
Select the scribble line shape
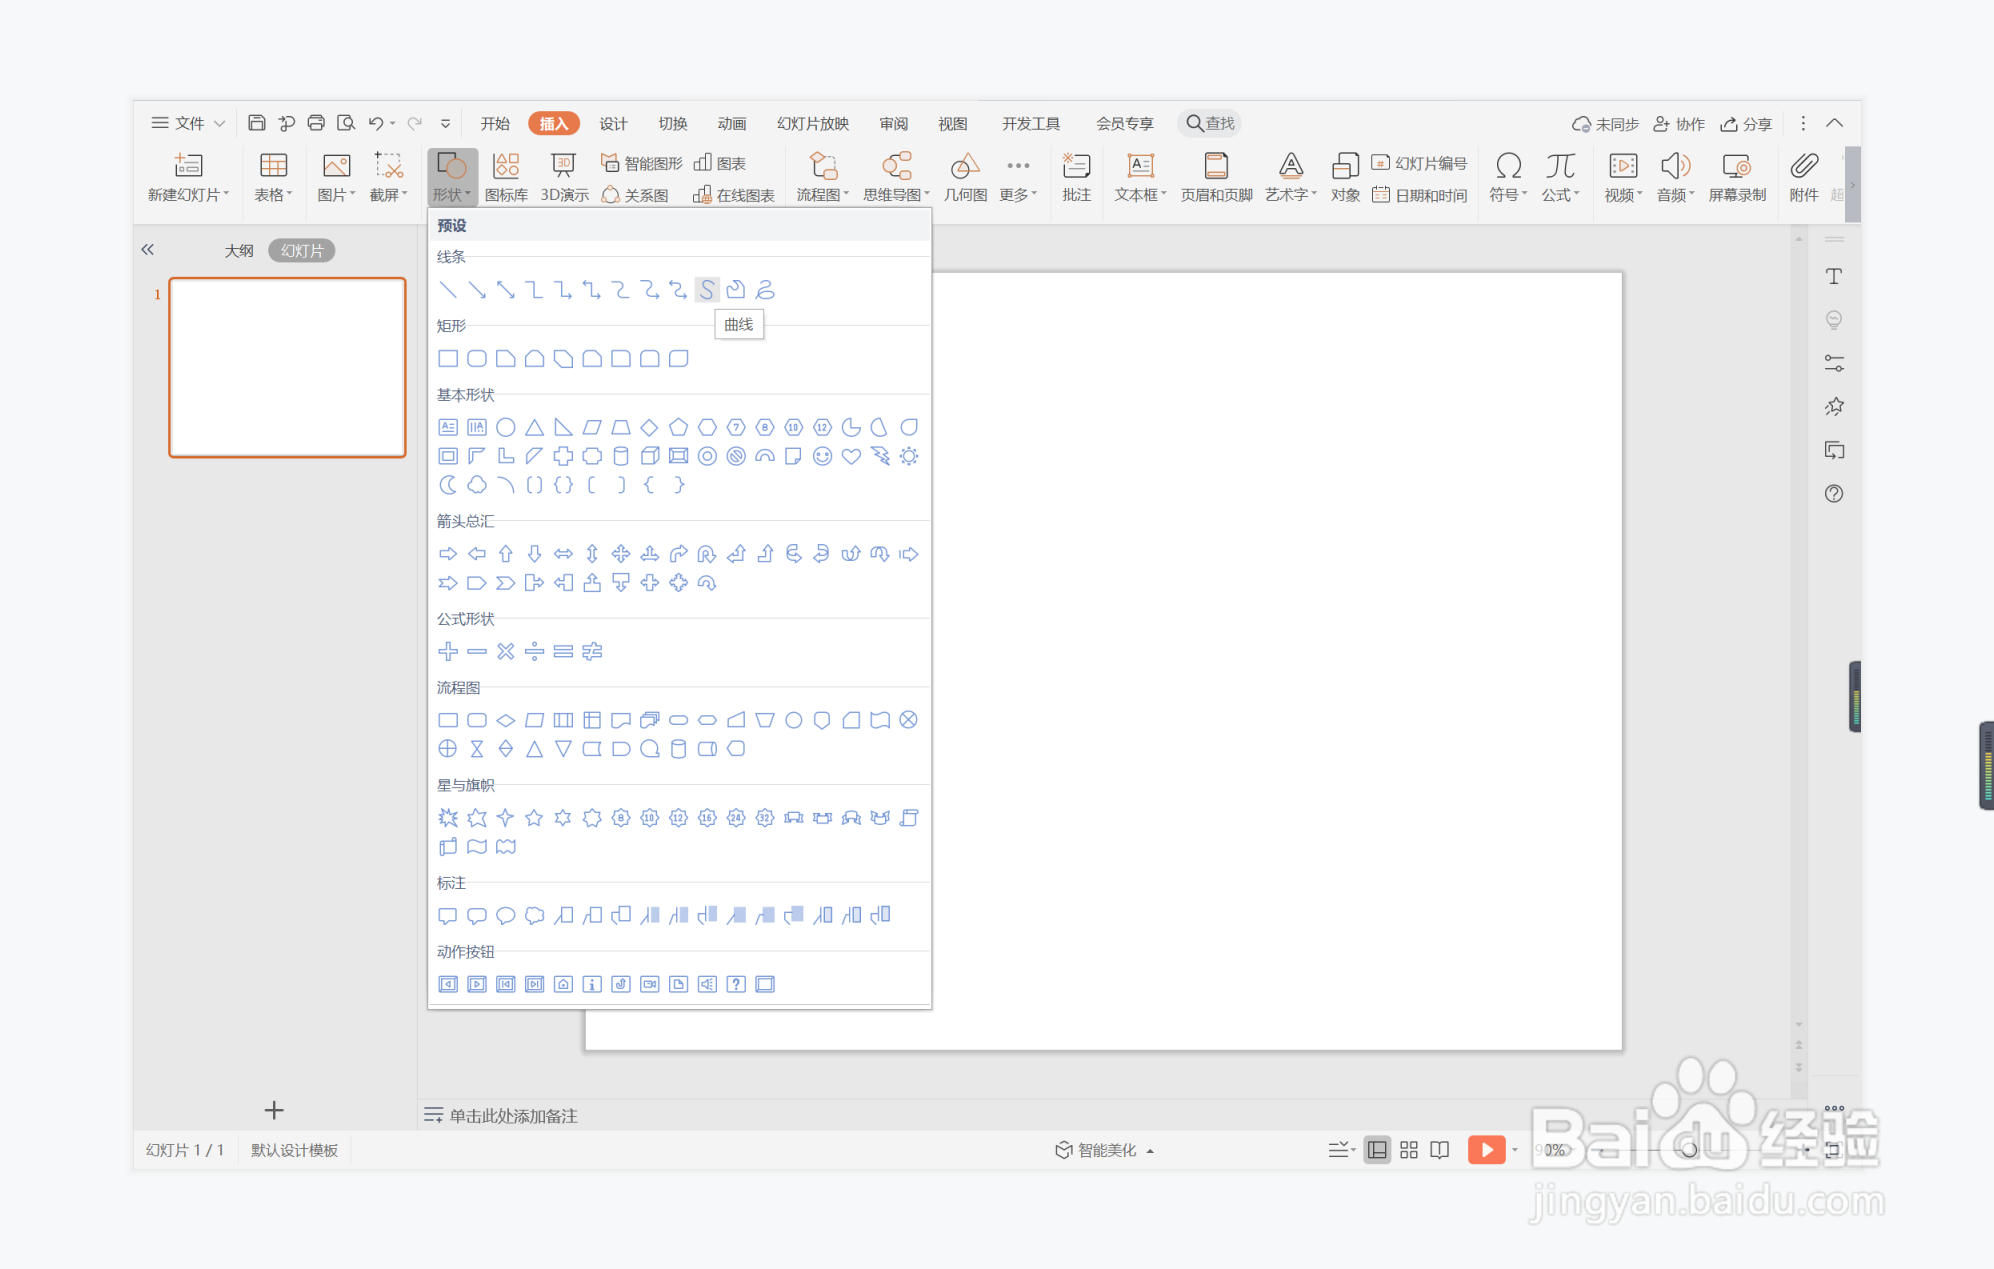pos(765,290)
